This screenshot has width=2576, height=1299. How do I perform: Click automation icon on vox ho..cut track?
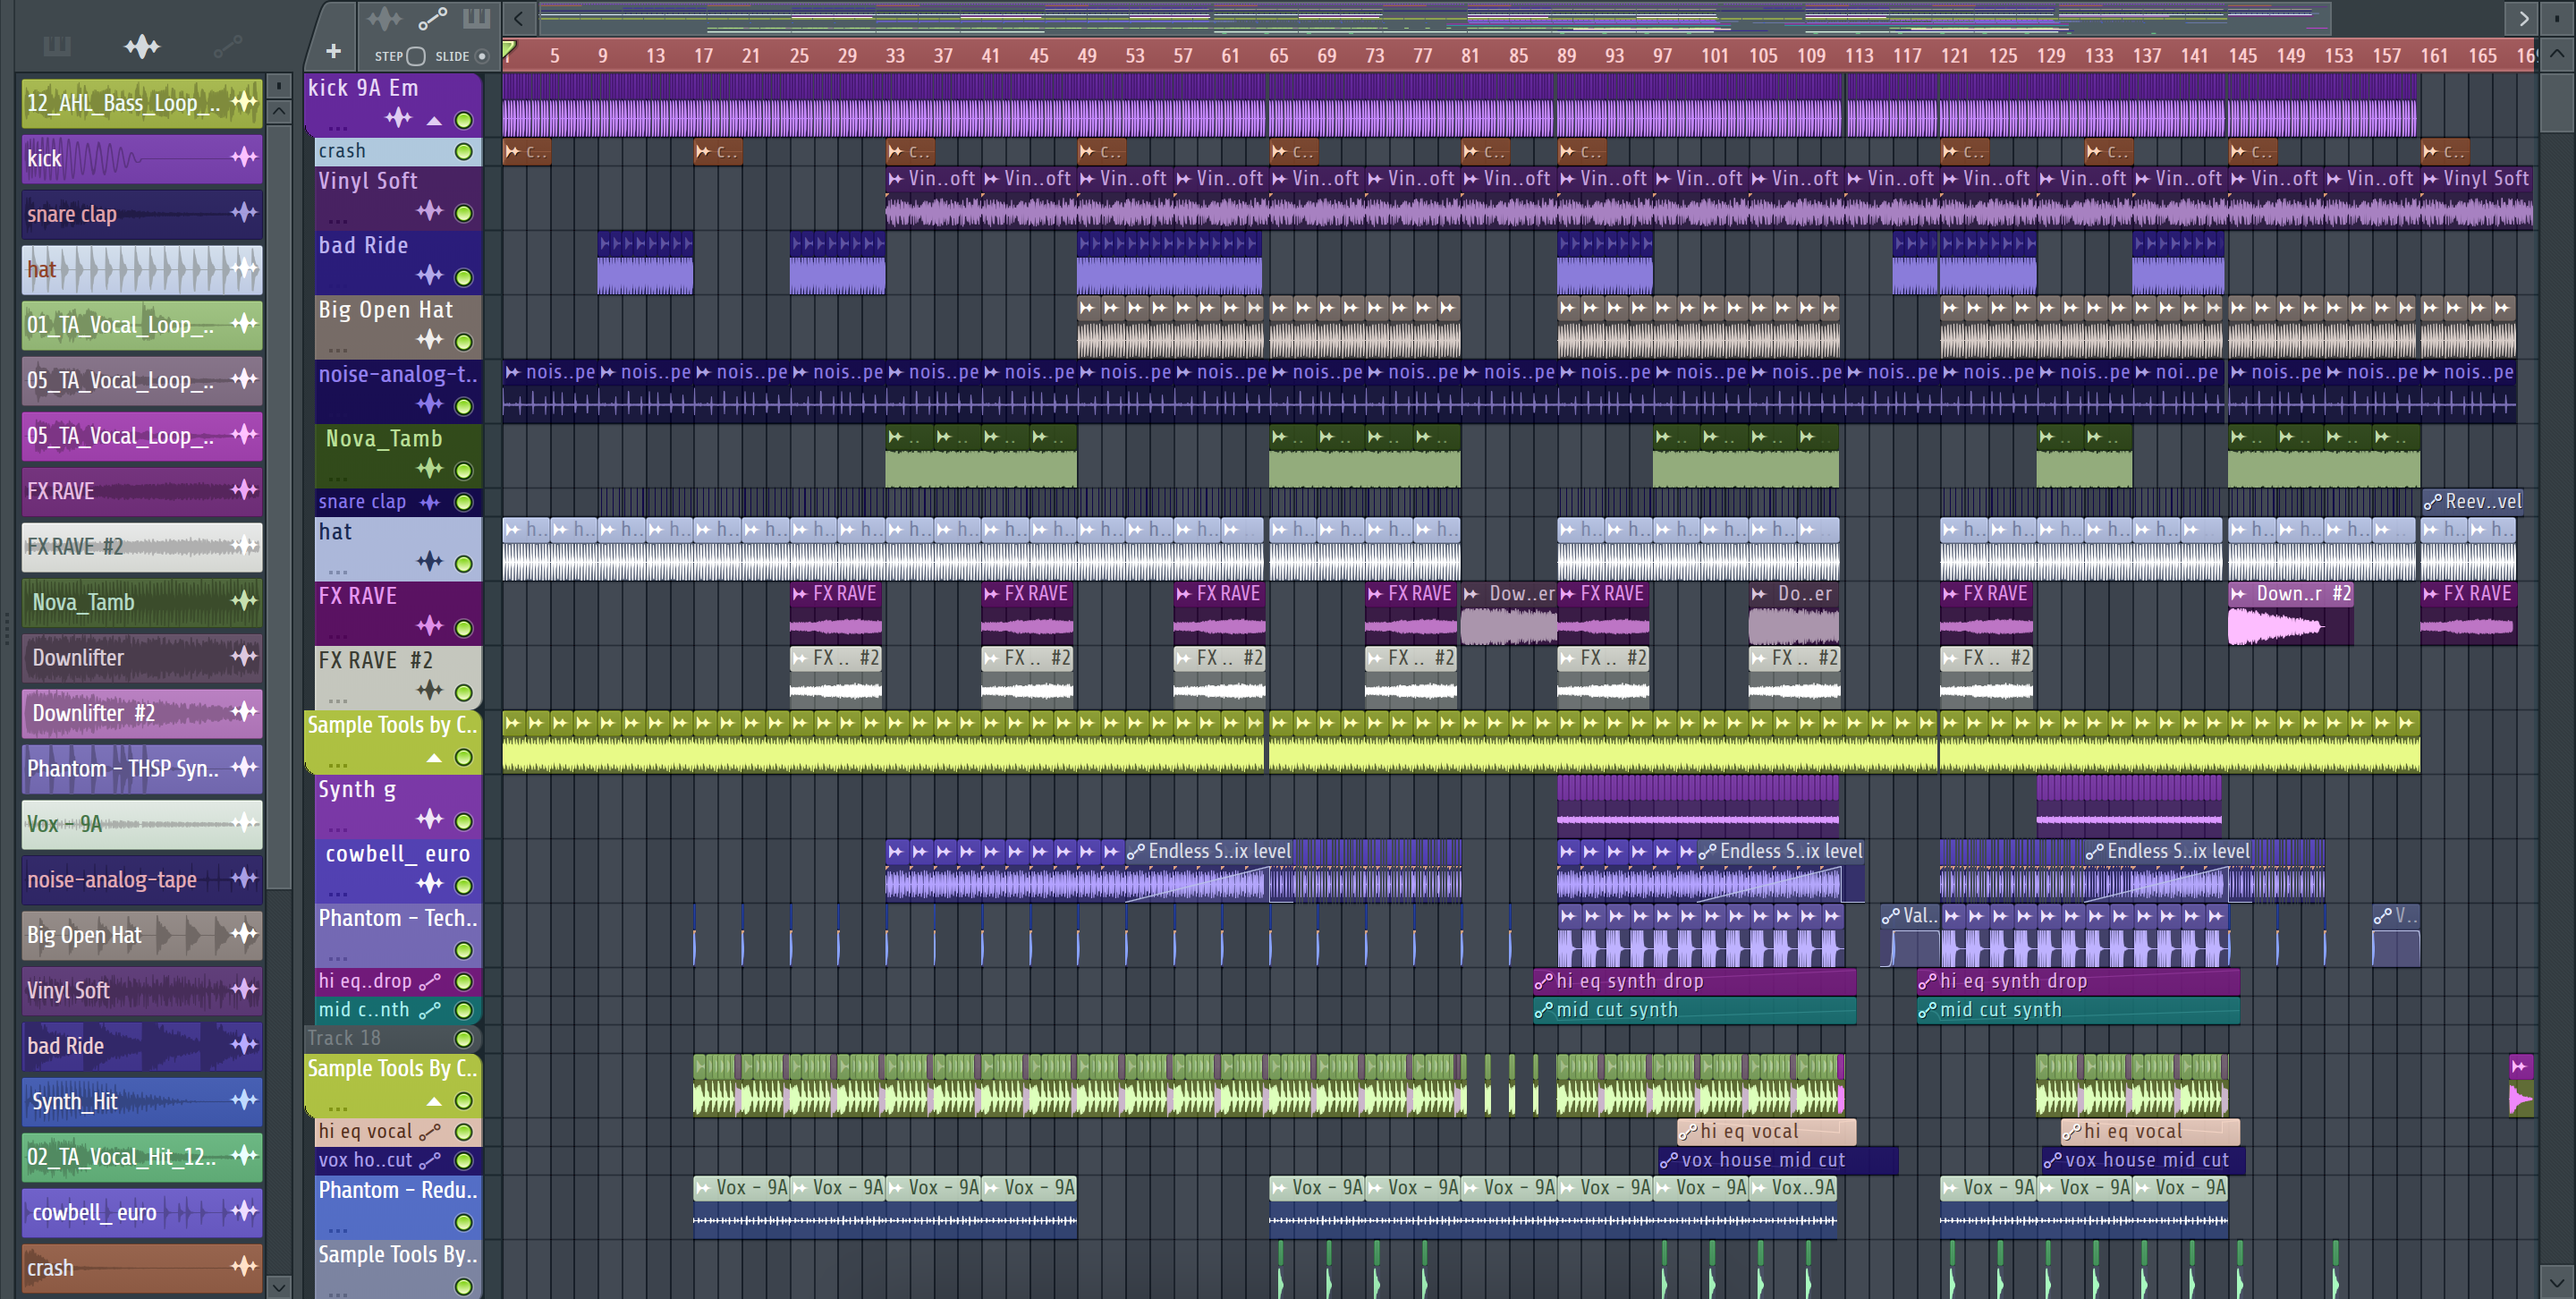point(430,1161)
